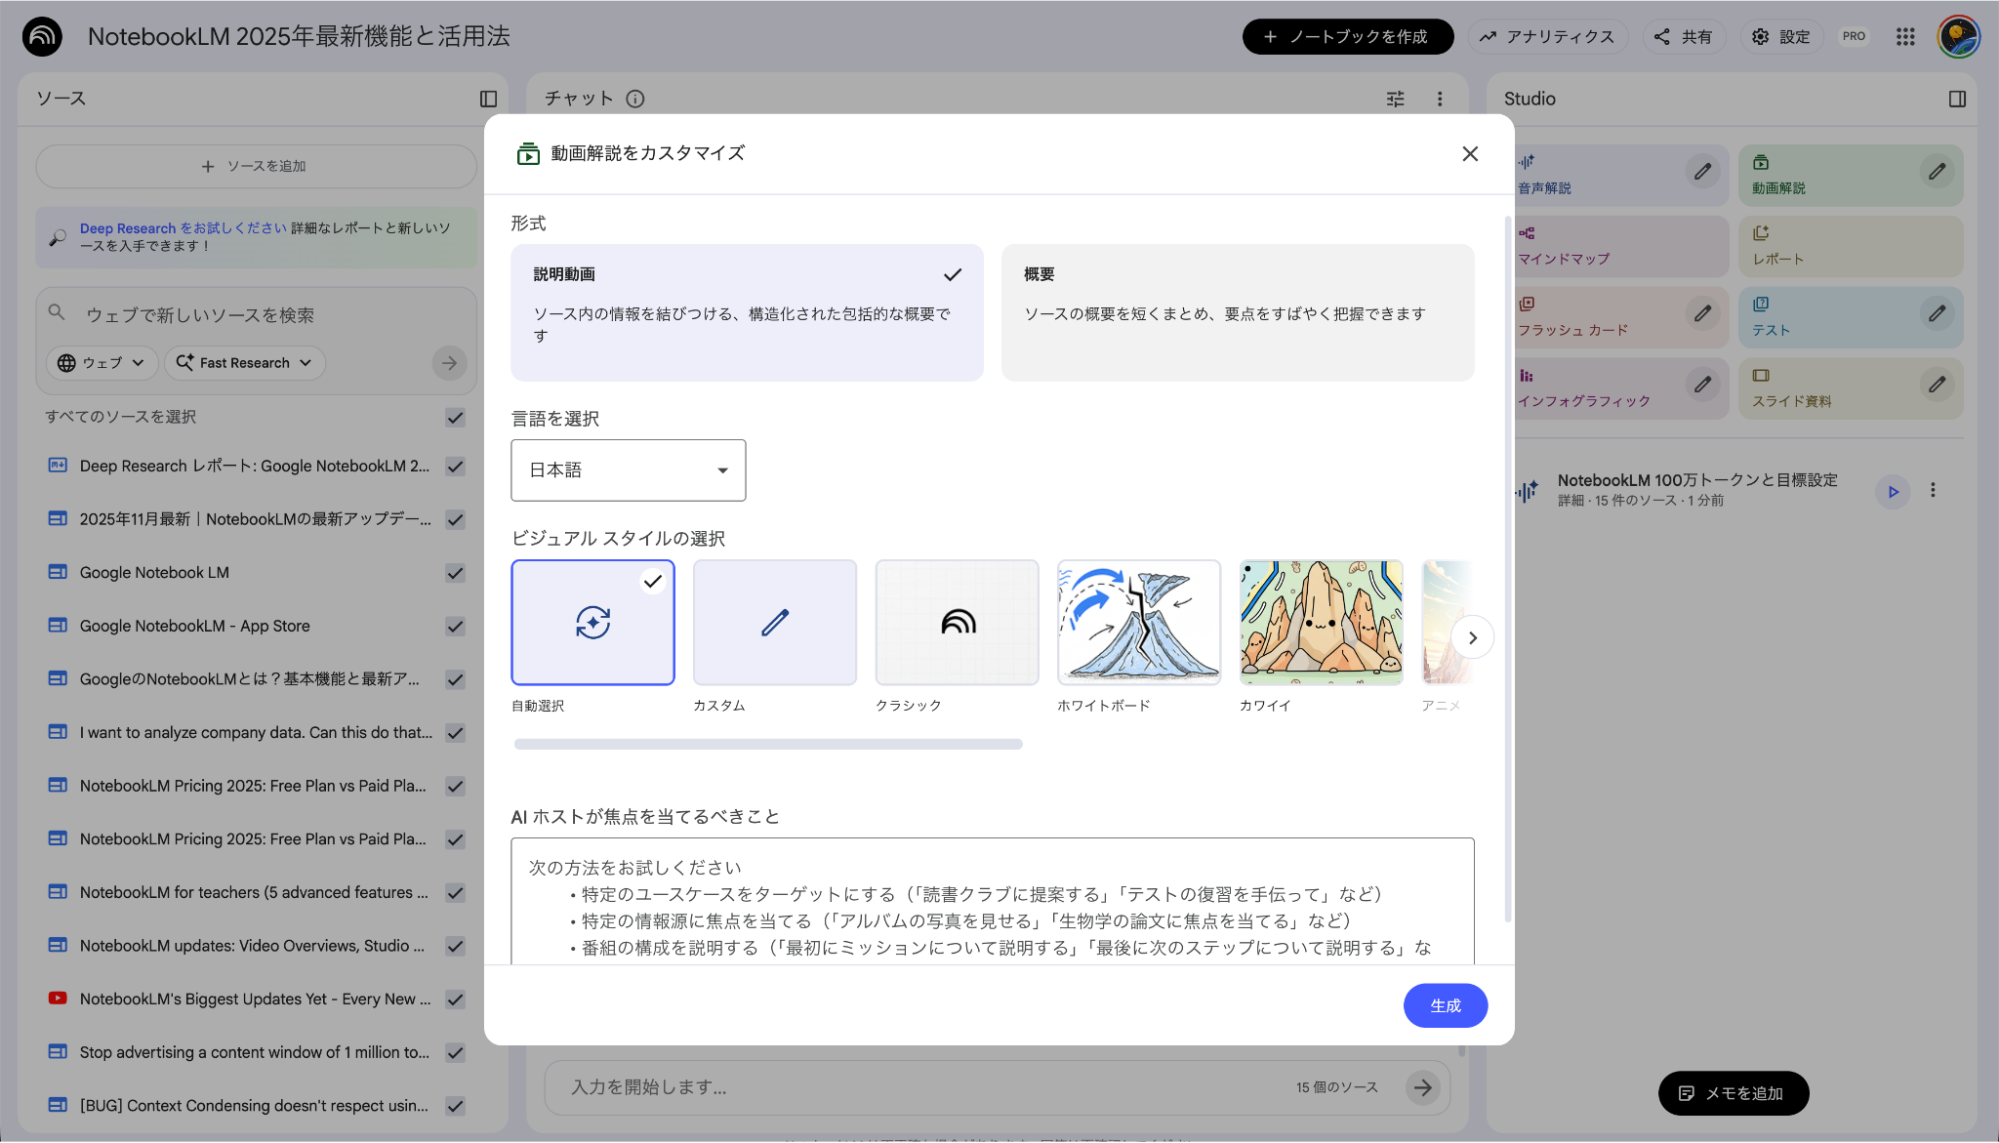The width and height of the screenshot is (1999, 1143).
Task: Click the インフォグラフィック icon in Studio
Action: [1525, 388]
